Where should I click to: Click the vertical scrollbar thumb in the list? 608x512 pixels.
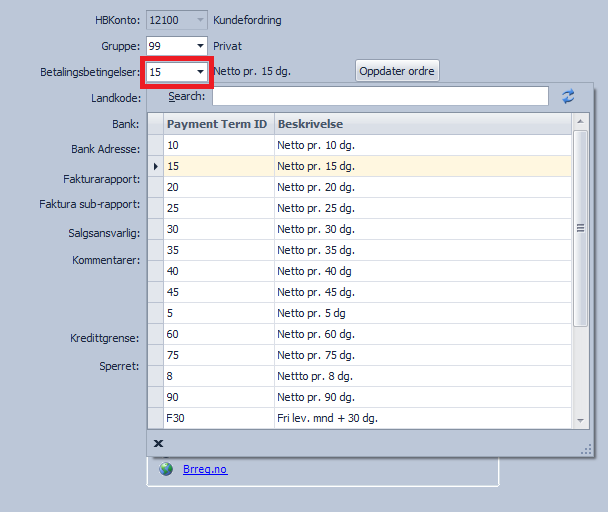pyautogui.click(x=581, y=228)
